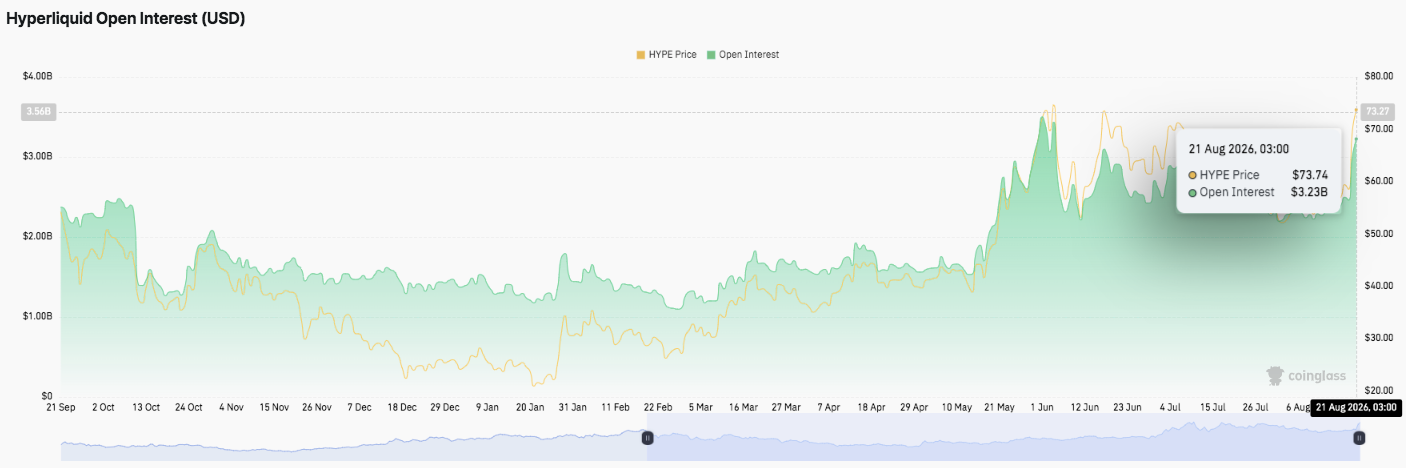Click the 21 Aug 2026, 03:00 crosshair label
Screen dimensions: 1406x468
[1355, 408]
